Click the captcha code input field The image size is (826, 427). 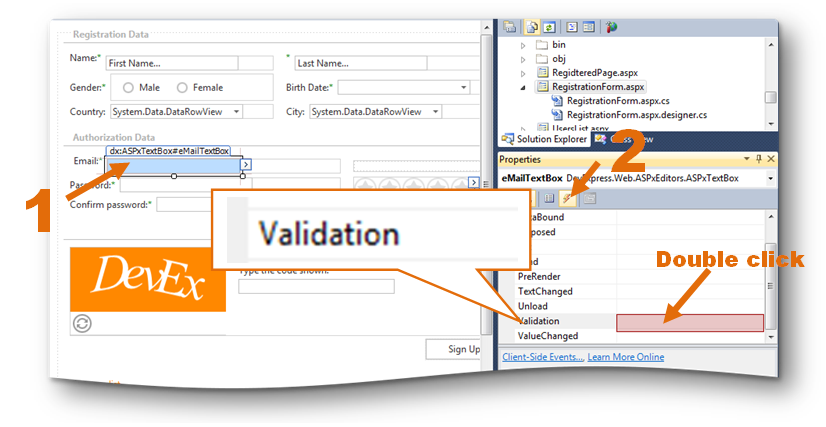(x=316, y=286)
